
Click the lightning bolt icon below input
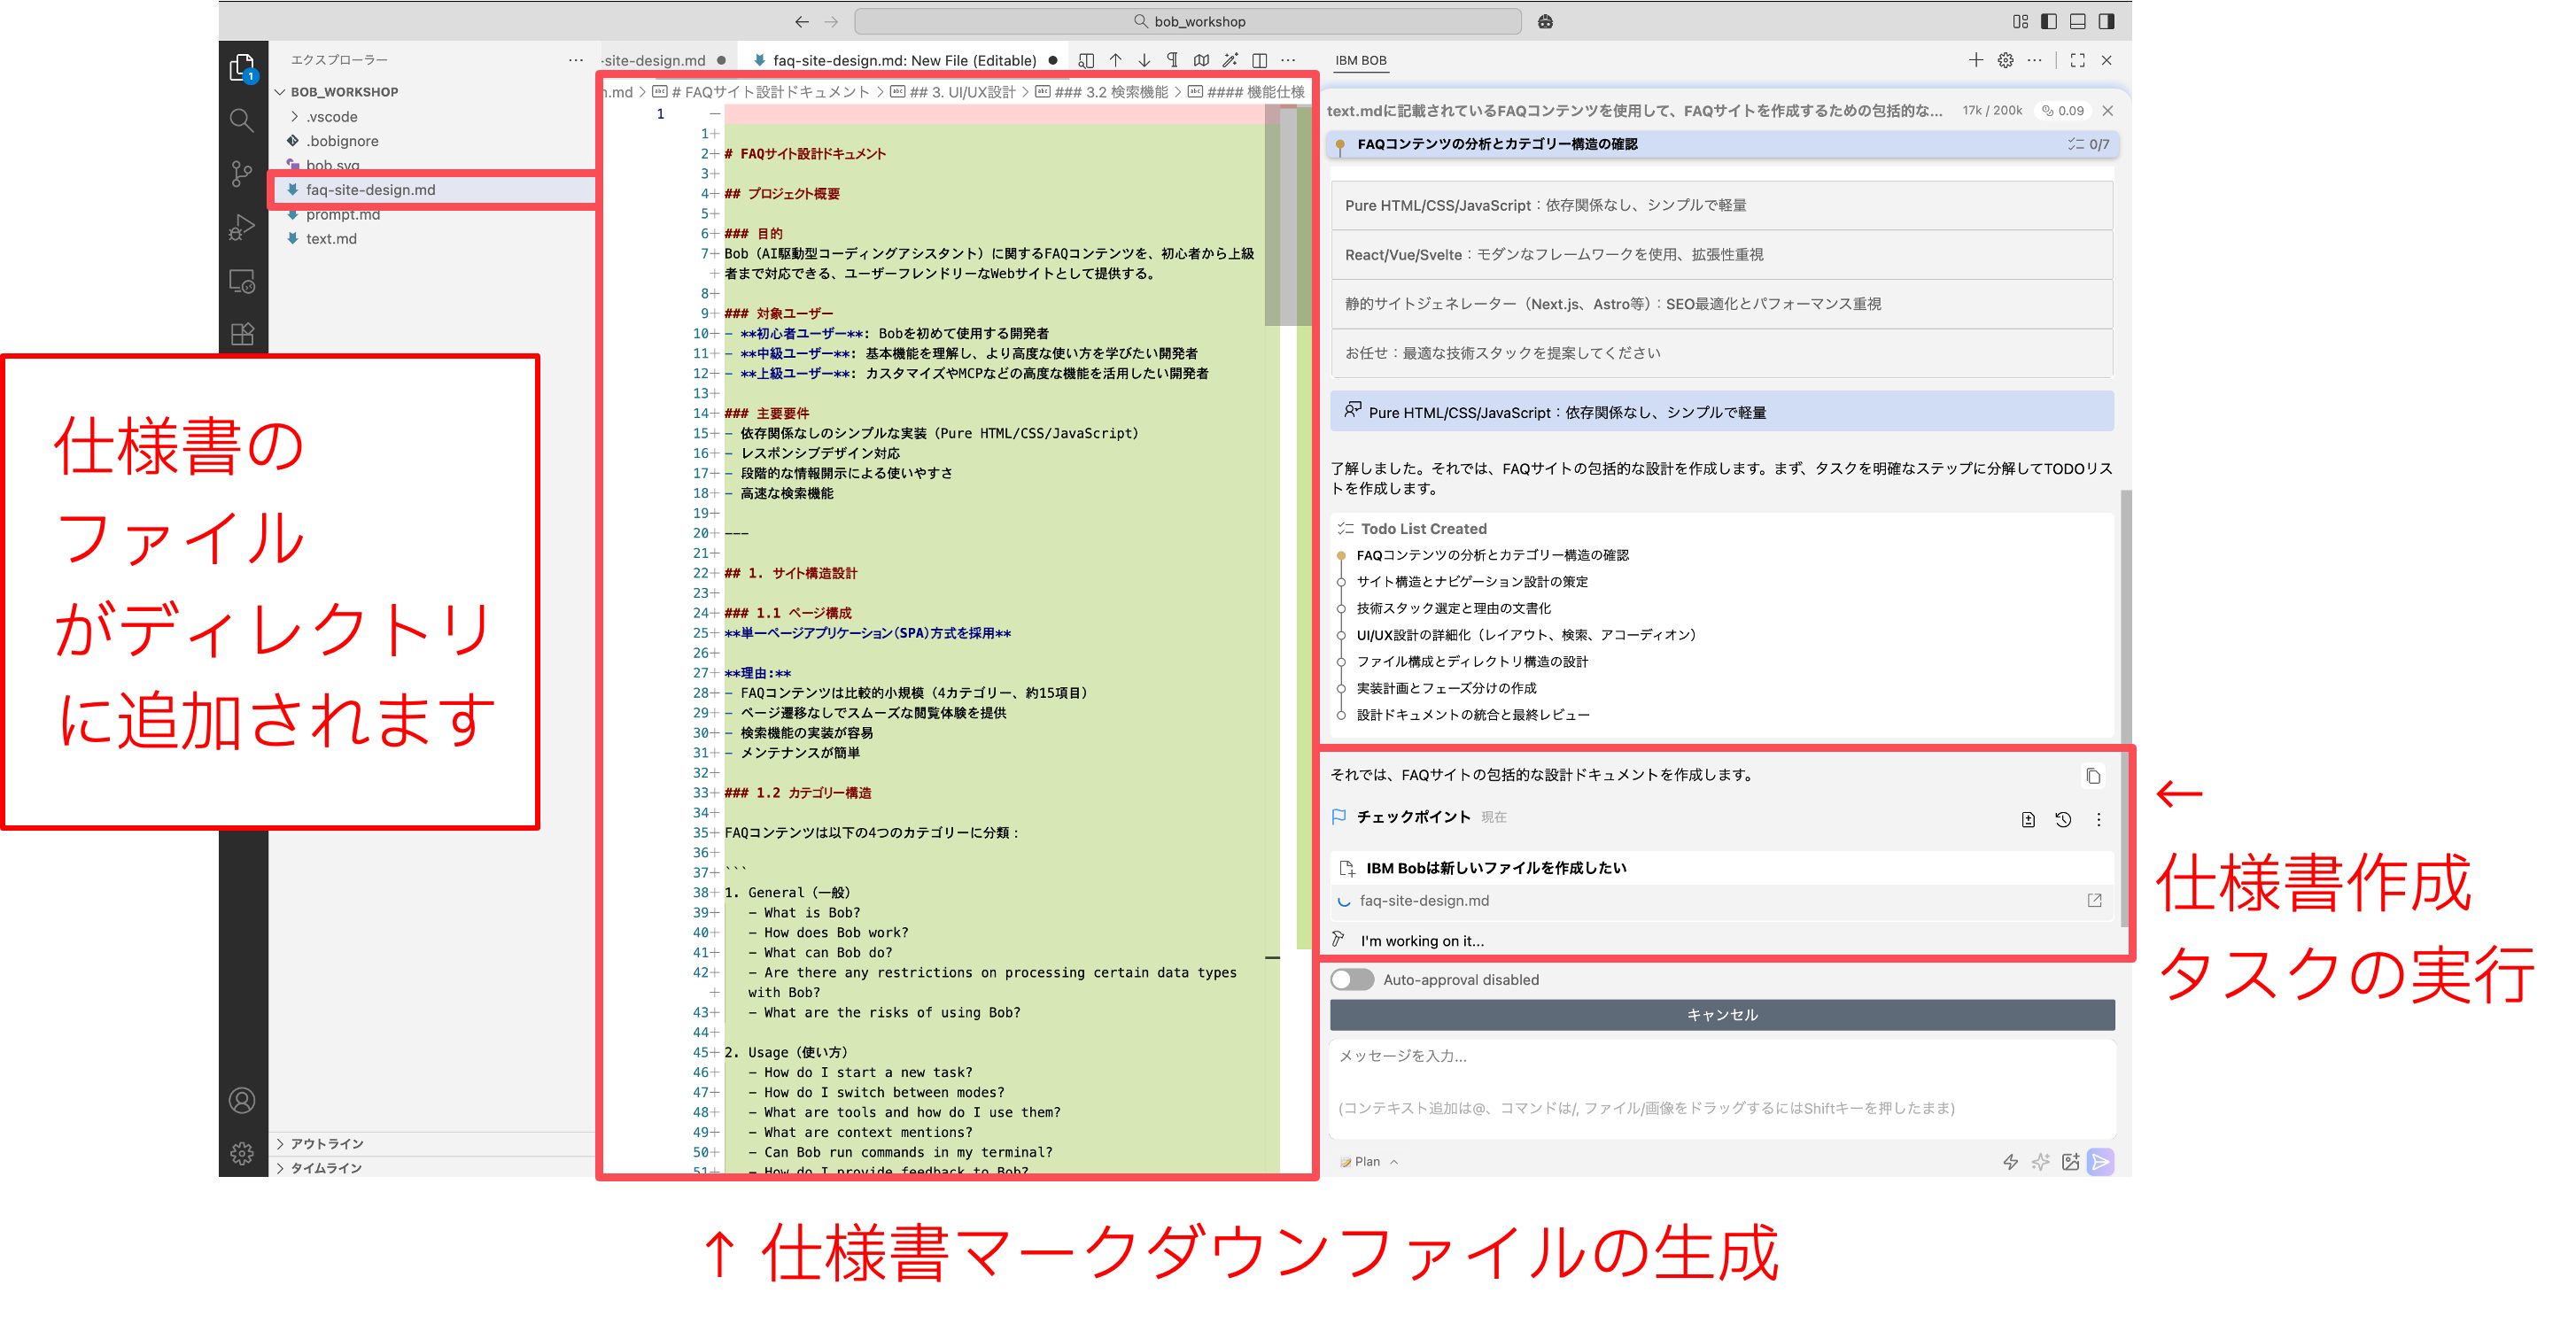point(2010,1161)
